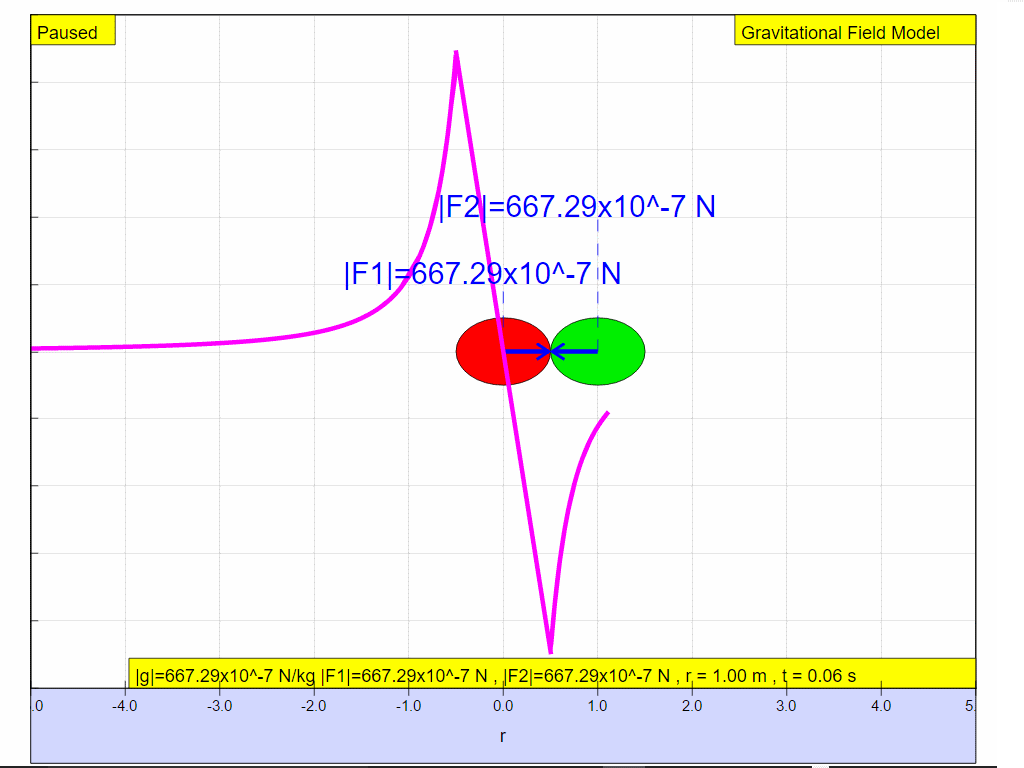Click the 3.0 tick on r axis
The image size is (1024, 768).
[x=786, y=705]
